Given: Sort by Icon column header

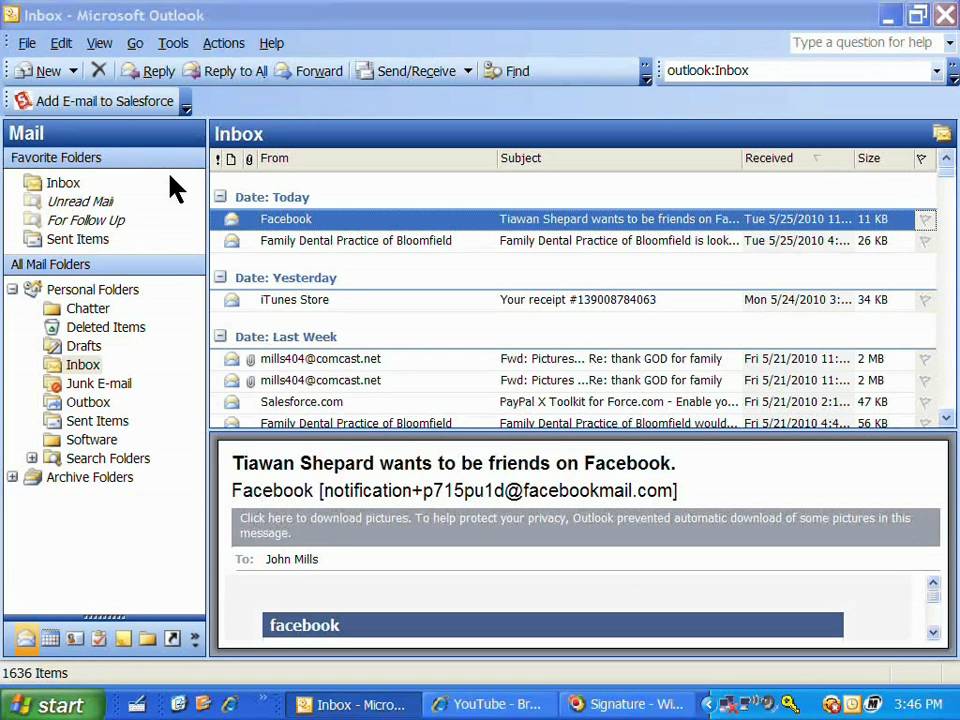Looking at the screenshot, I should click(231, 159).
